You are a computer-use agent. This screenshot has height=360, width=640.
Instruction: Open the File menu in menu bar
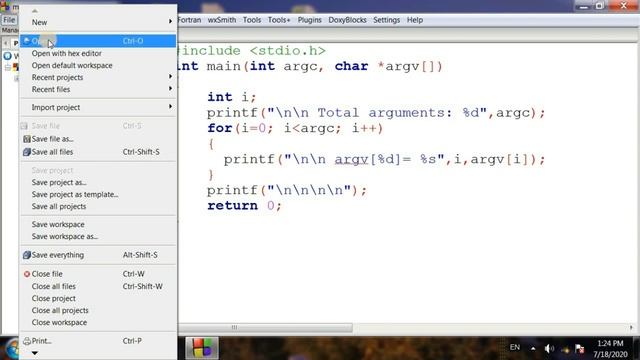pyautogui.click(x=9, y=20)
